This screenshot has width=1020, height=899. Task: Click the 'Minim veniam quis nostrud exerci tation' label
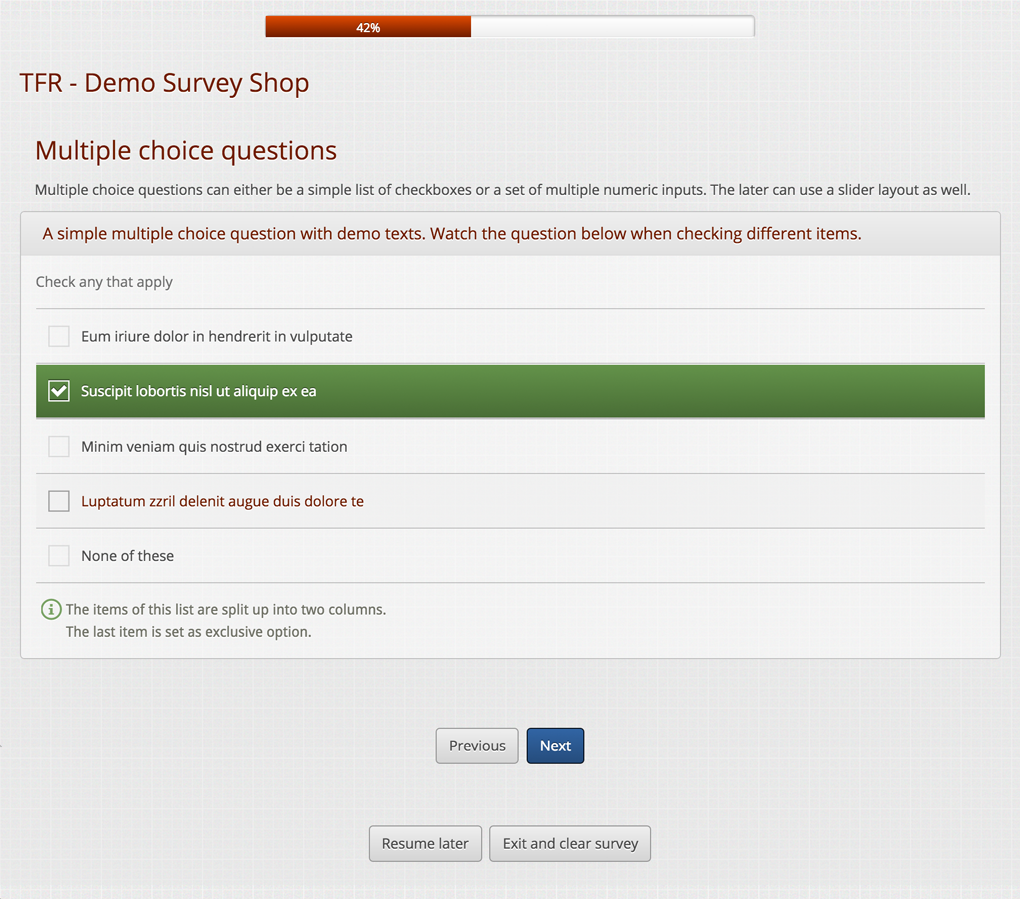(214, 446)
